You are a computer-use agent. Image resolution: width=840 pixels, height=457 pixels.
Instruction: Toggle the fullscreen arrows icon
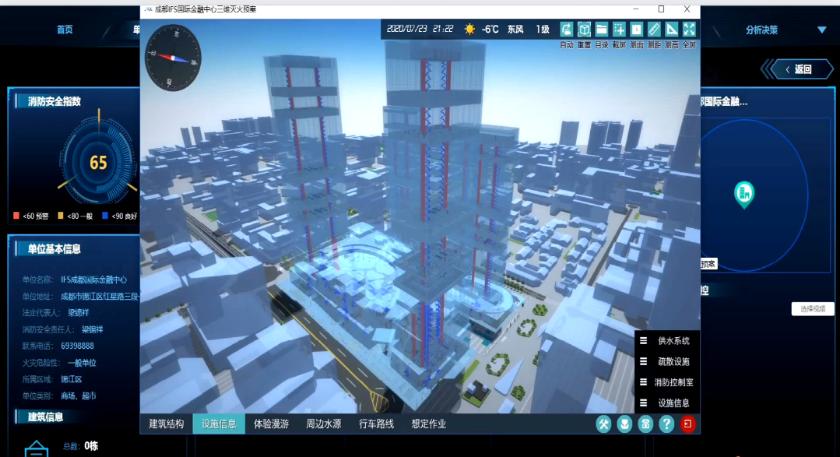click(689, 29)
